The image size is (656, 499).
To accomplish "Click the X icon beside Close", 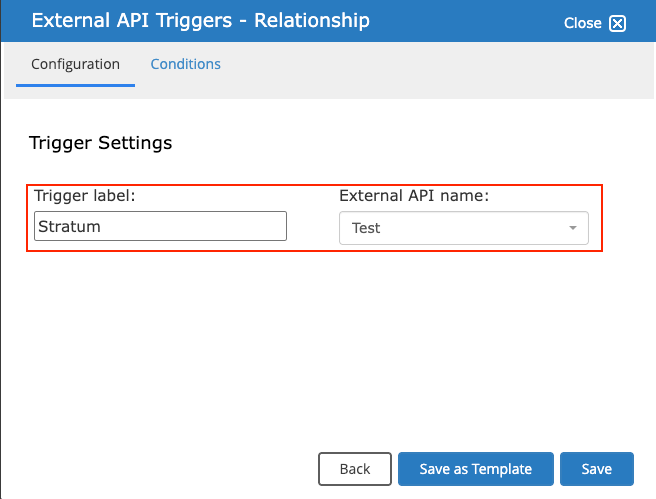I will 617,23.
